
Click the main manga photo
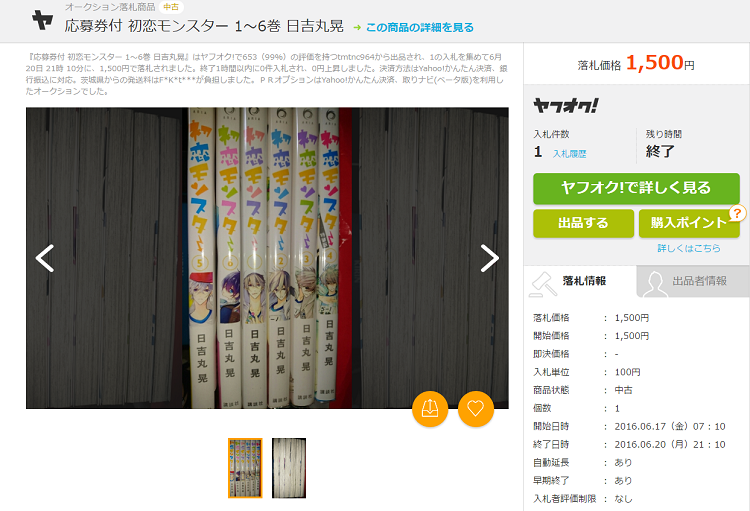click(267, 258)
